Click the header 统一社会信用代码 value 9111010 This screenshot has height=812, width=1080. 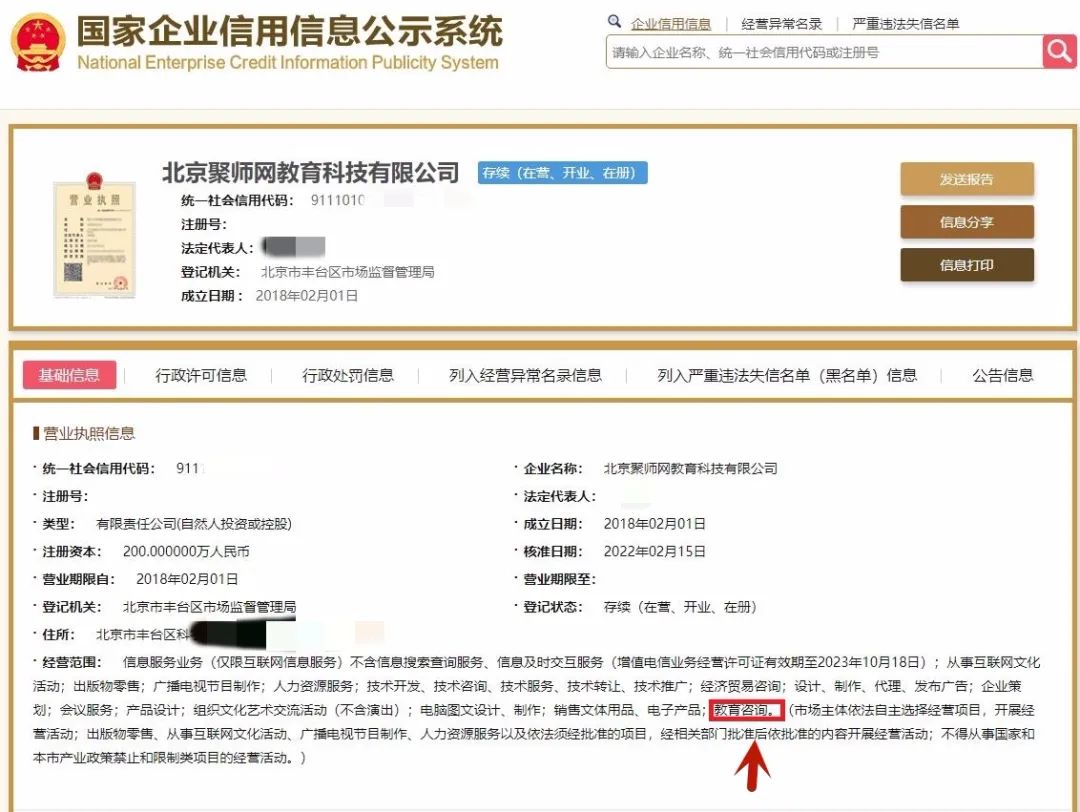pyautogui.click(x=338, y=200)
